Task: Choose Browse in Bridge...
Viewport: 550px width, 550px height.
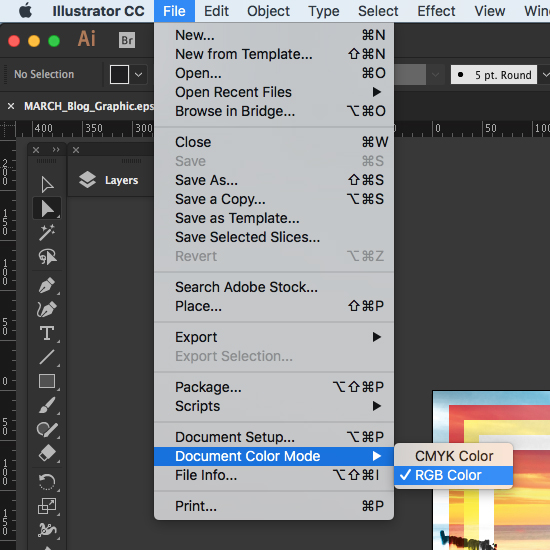Action: 274,111
